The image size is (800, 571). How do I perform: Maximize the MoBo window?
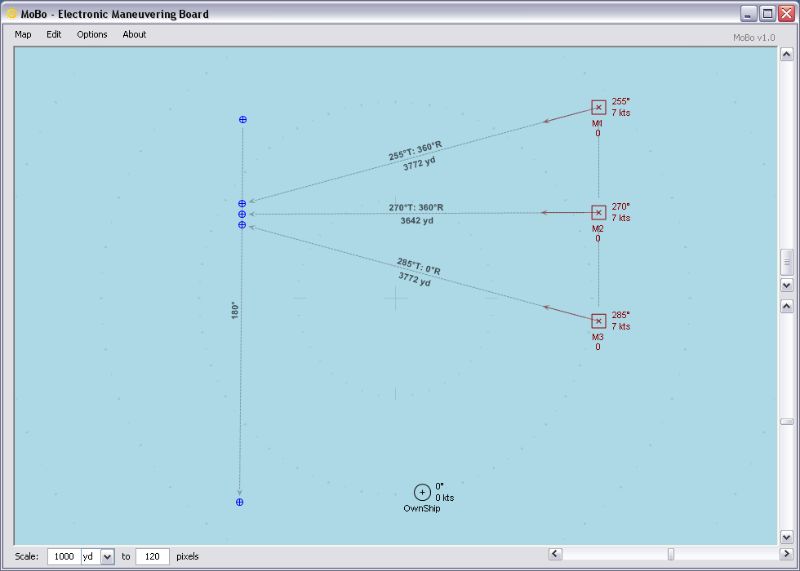coord(767,14)
